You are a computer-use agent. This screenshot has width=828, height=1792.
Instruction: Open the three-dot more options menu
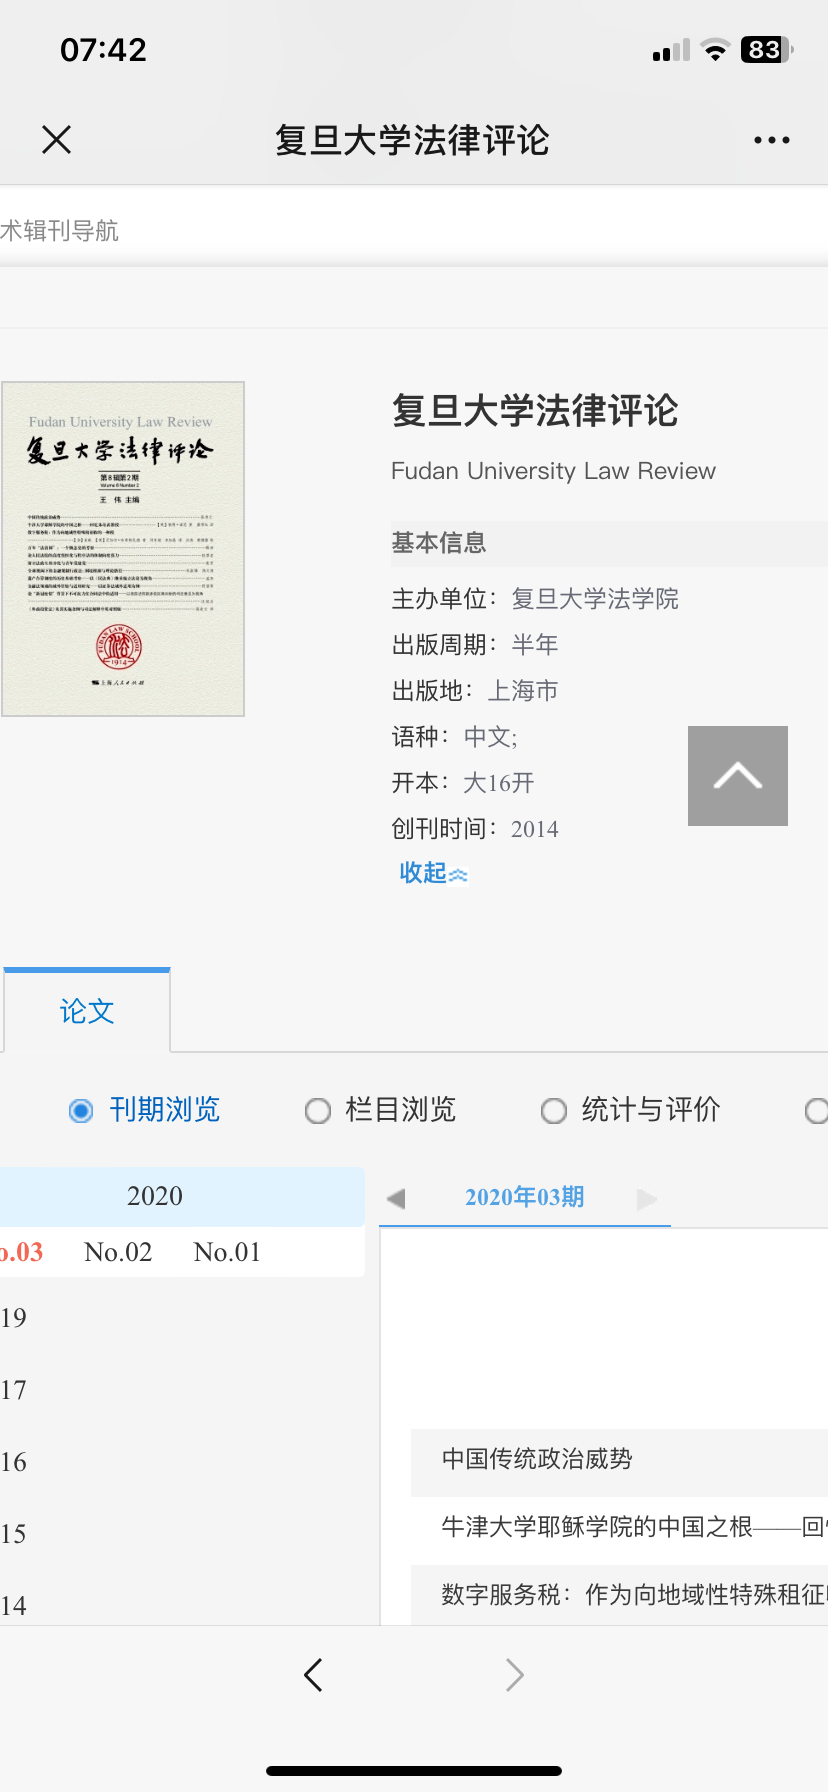point(771,140)
